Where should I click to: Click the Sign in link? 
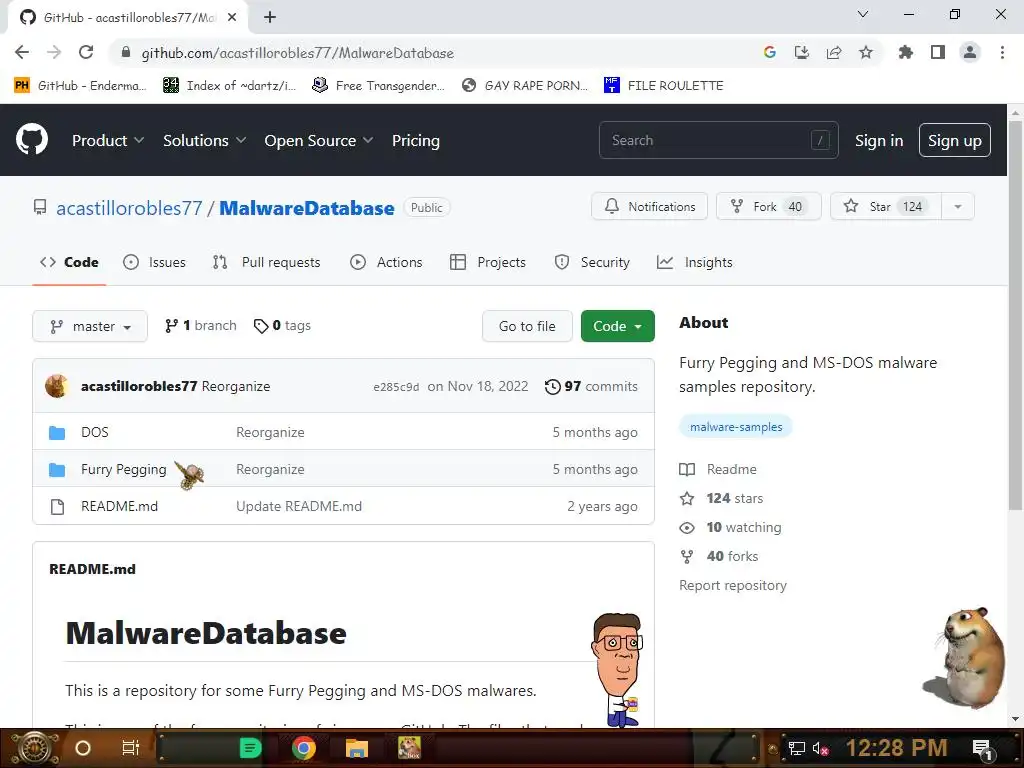[x=879, y=140]
